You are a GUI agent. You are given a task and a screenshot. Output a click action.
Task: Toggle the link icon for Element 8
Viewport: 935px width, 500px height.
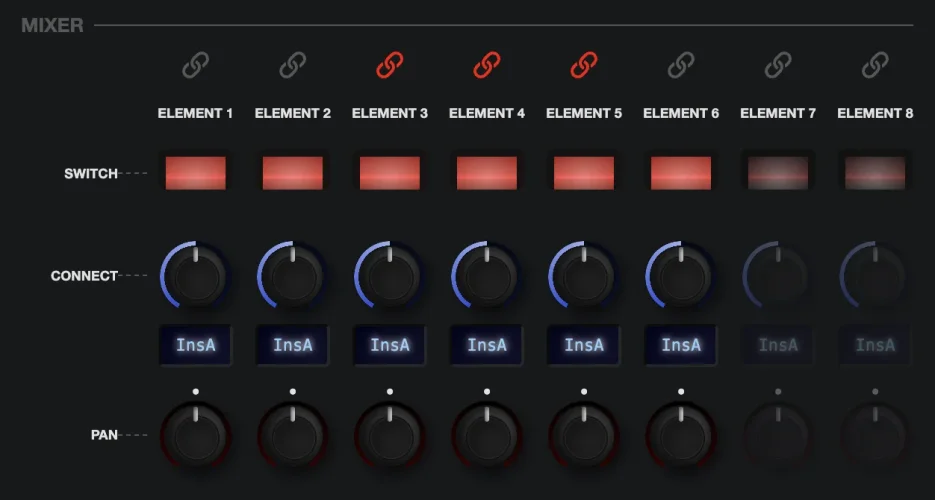(x=874, y=66)
